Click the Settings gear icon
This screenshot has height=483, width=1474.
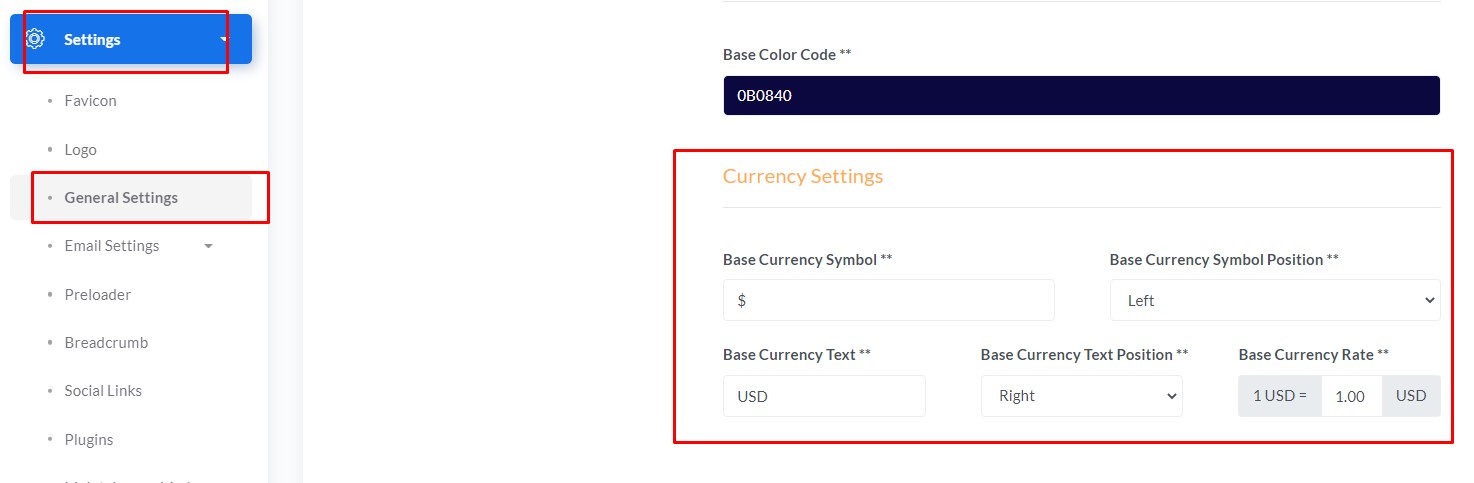(35, 39)
